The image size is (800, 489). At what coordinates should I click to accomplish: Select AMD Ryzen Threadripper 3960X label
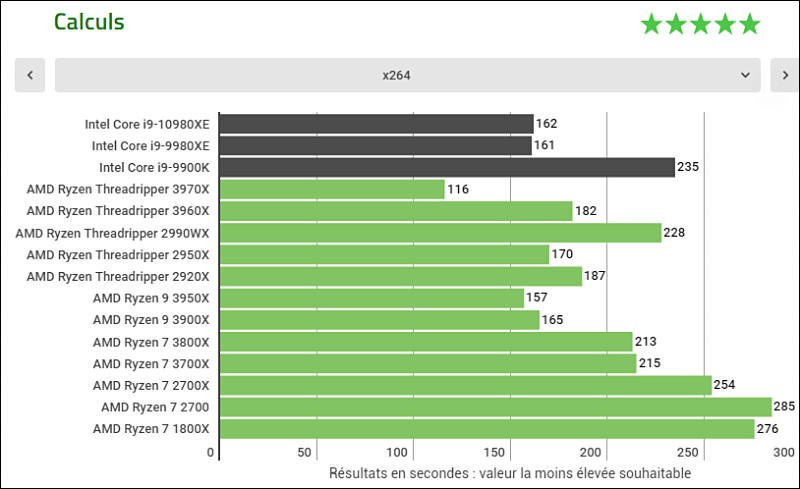point(118,211)
